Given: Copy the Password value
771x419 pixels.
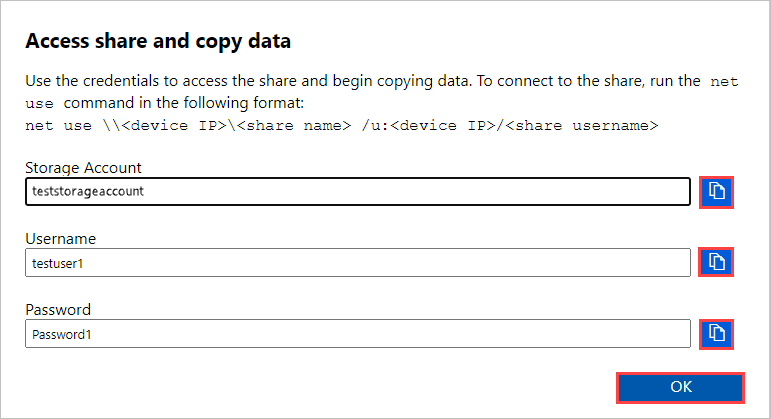Looking at the screenshot, I should (716, 333).
